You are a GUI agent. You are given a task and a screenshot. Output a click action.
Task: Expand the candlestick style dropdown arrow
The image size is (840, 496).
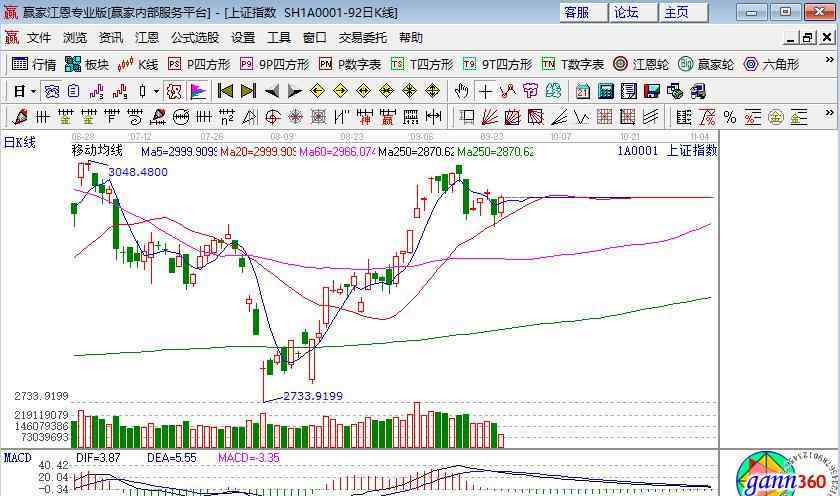[156, 92]
